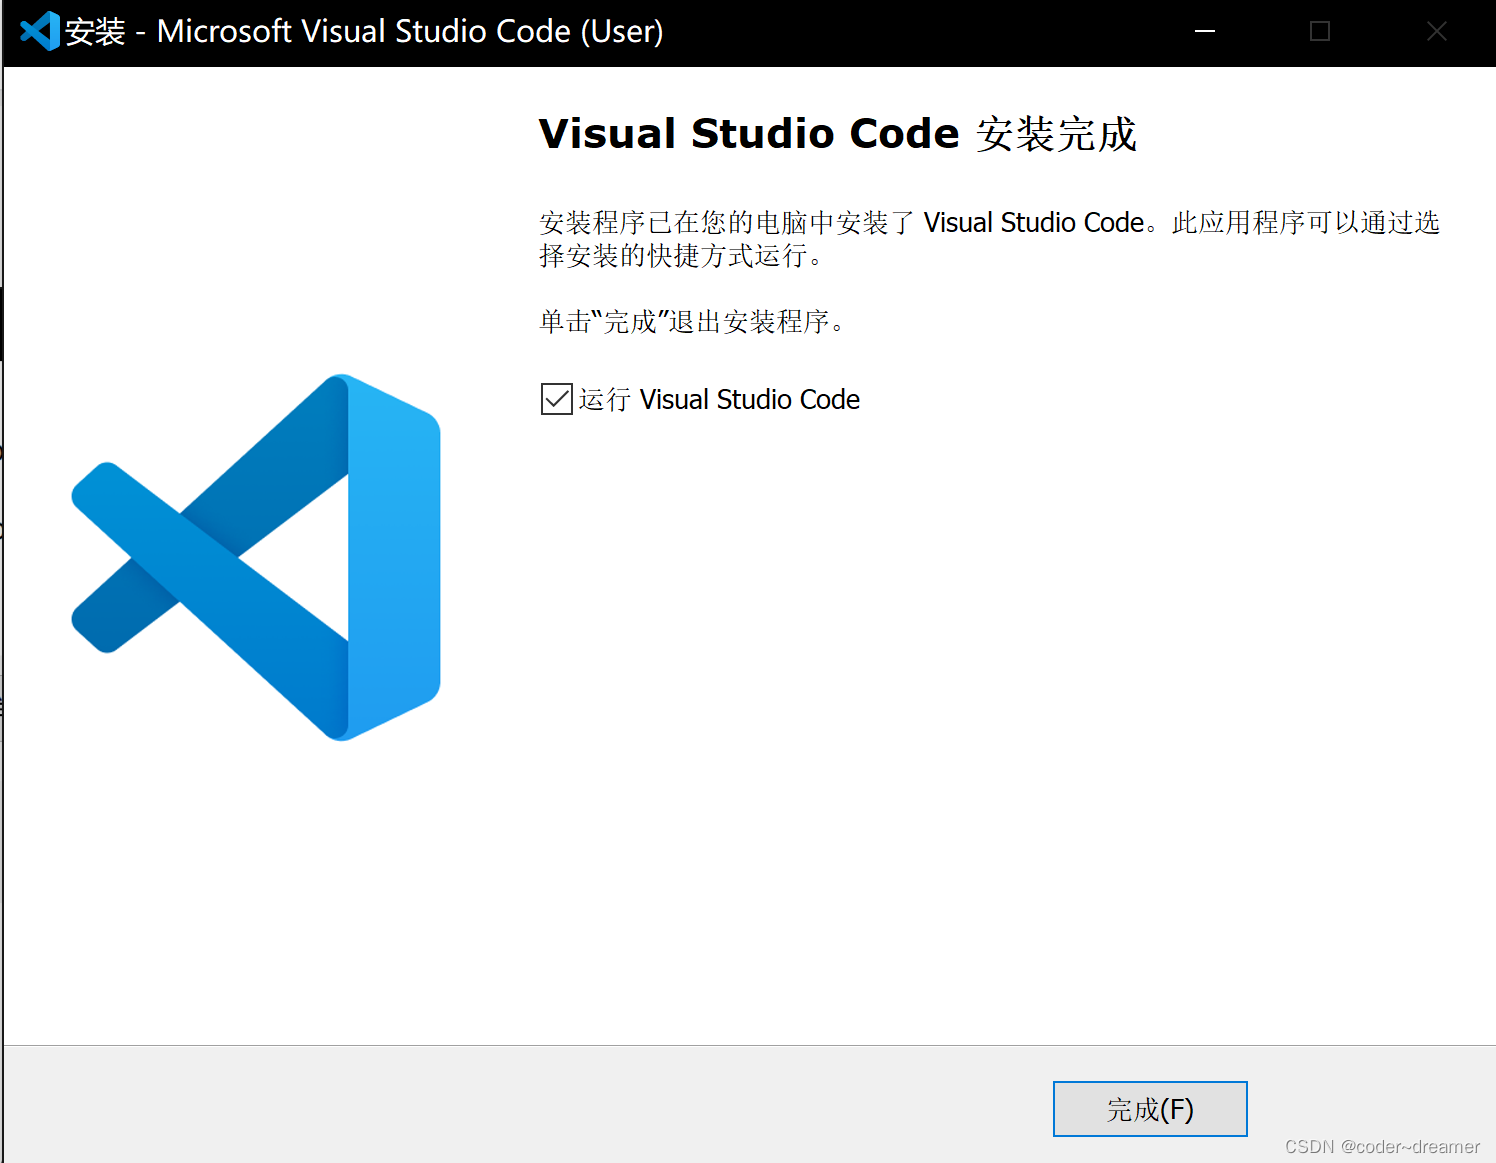Click the text '单击"完成"退出安装程序。'
The height and width of the screenshot is (1163, 1496).
692,322
